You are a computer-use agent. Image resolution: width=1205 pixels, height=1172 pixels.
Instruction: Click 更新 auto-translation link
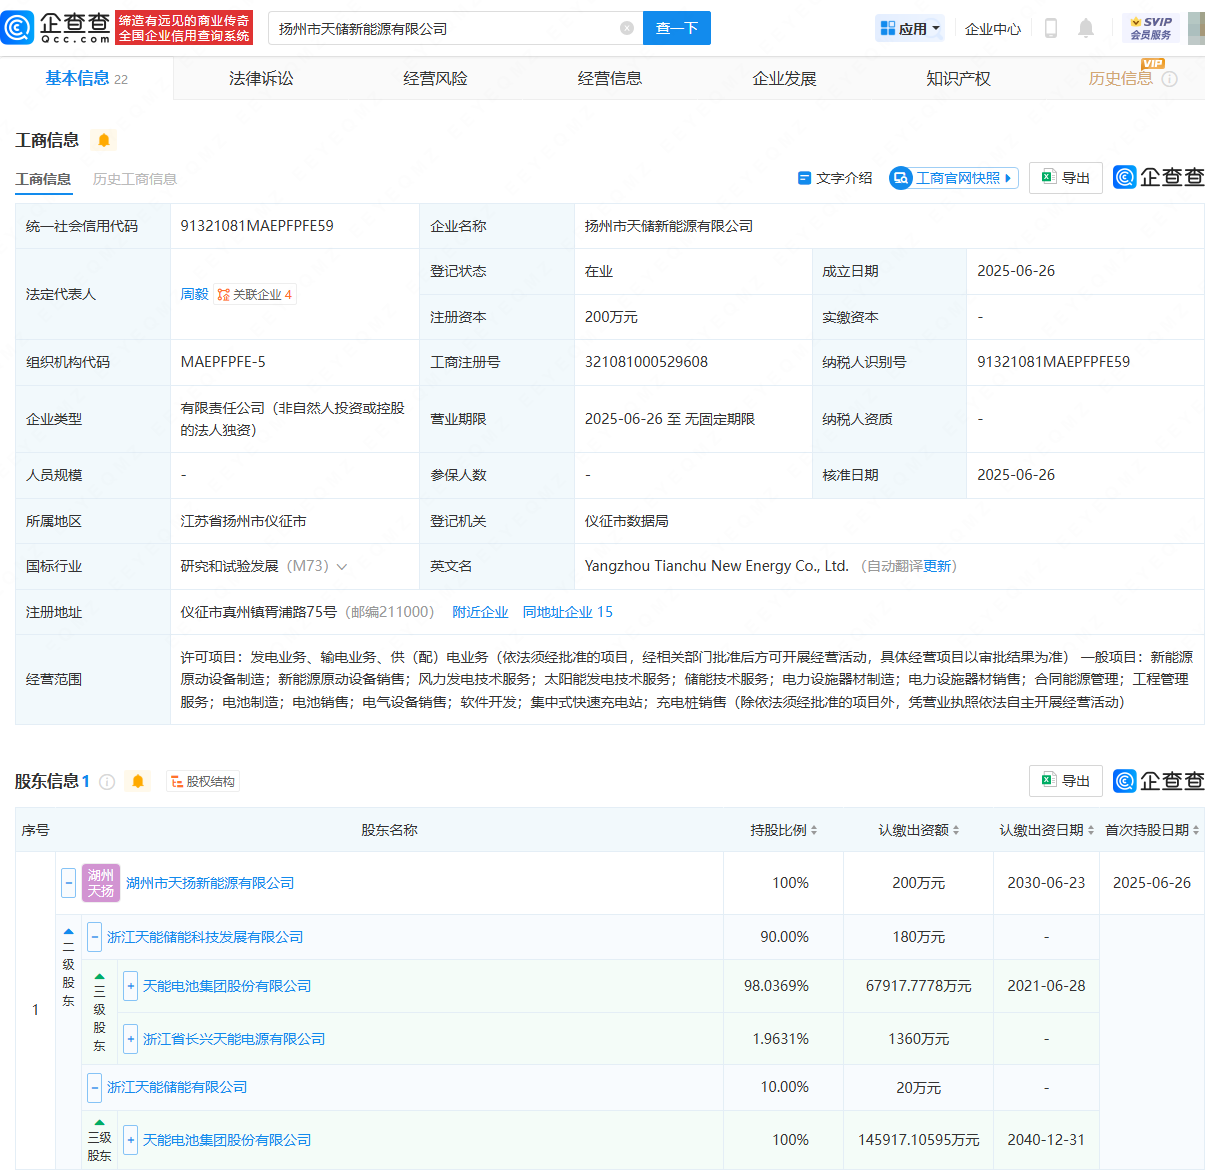(937, 566)
